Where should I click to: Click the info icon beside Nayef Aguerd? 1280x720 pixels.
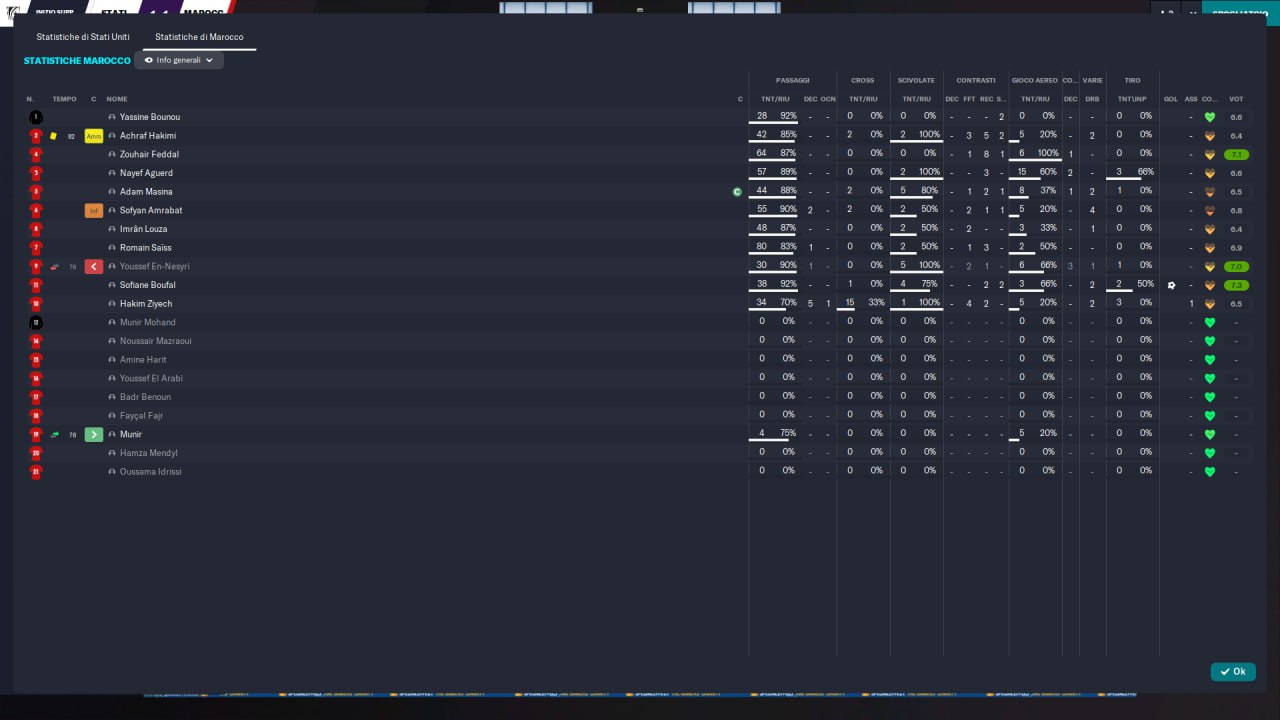tap(112, 173)
